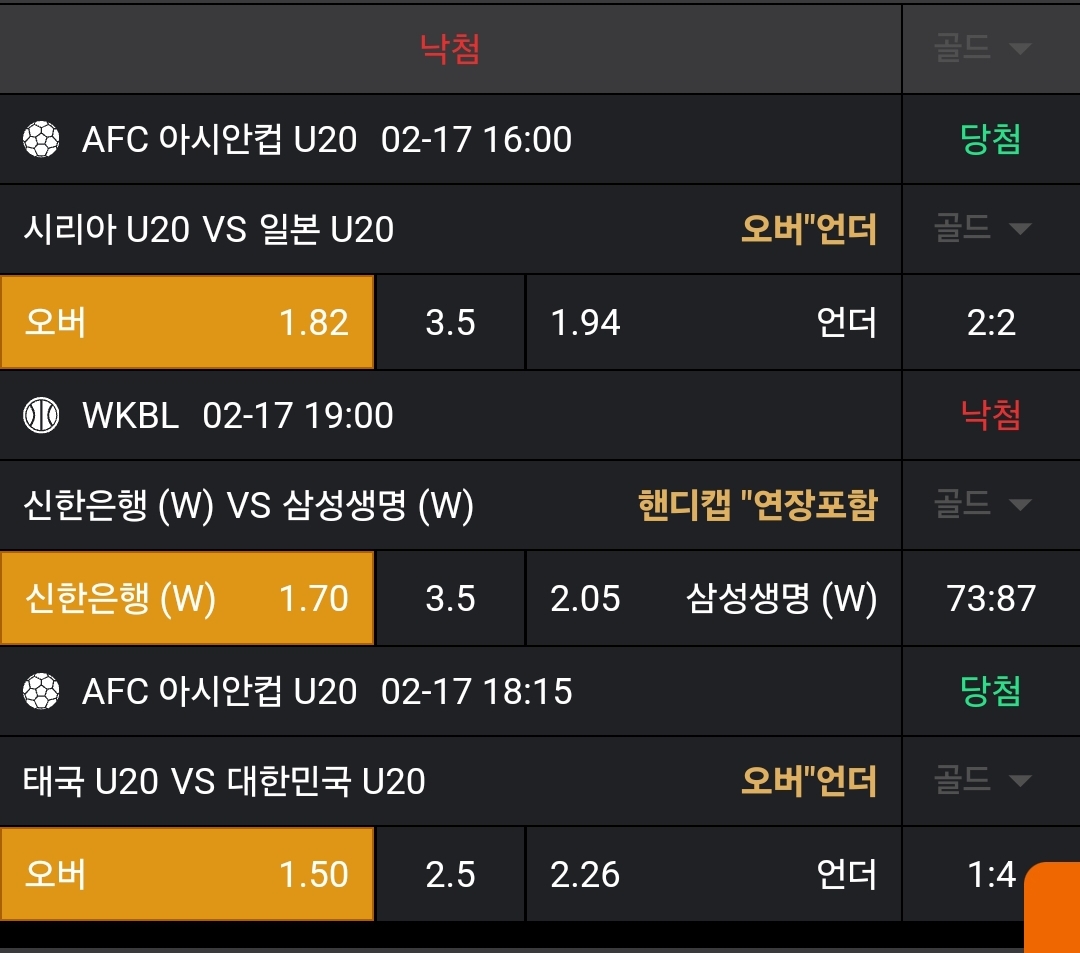
Task: Open the 골드 dropdown for 태국 U20 match
Action: [x=982, y=780]
